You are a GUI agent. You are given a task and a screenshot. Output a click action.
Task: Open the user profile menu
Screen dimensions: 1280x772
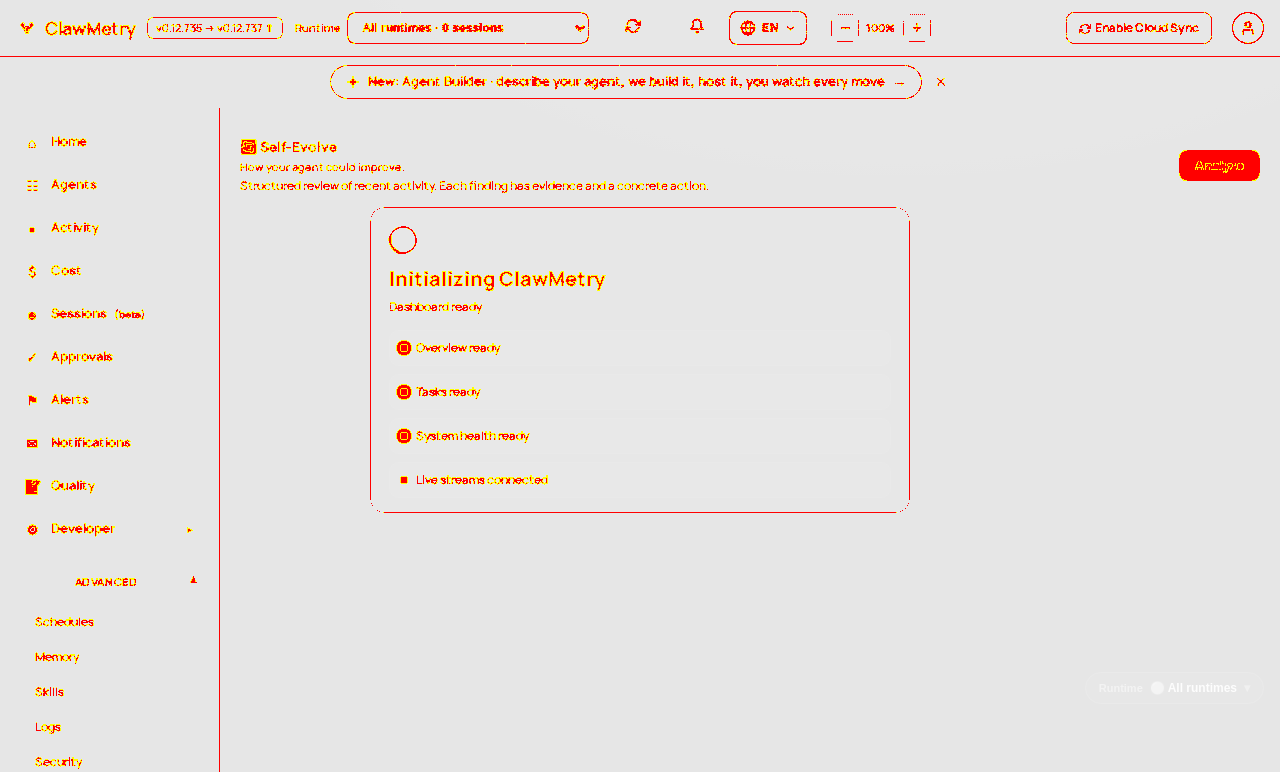point(1248,28)
